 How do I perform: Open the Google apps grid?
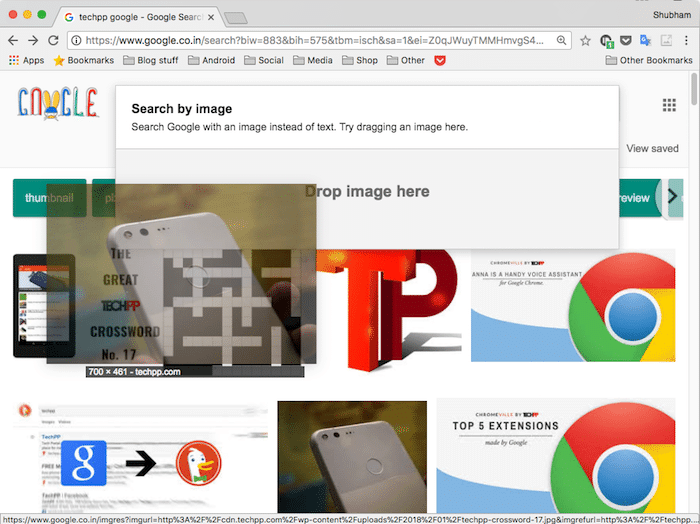(x=669, y=105)
